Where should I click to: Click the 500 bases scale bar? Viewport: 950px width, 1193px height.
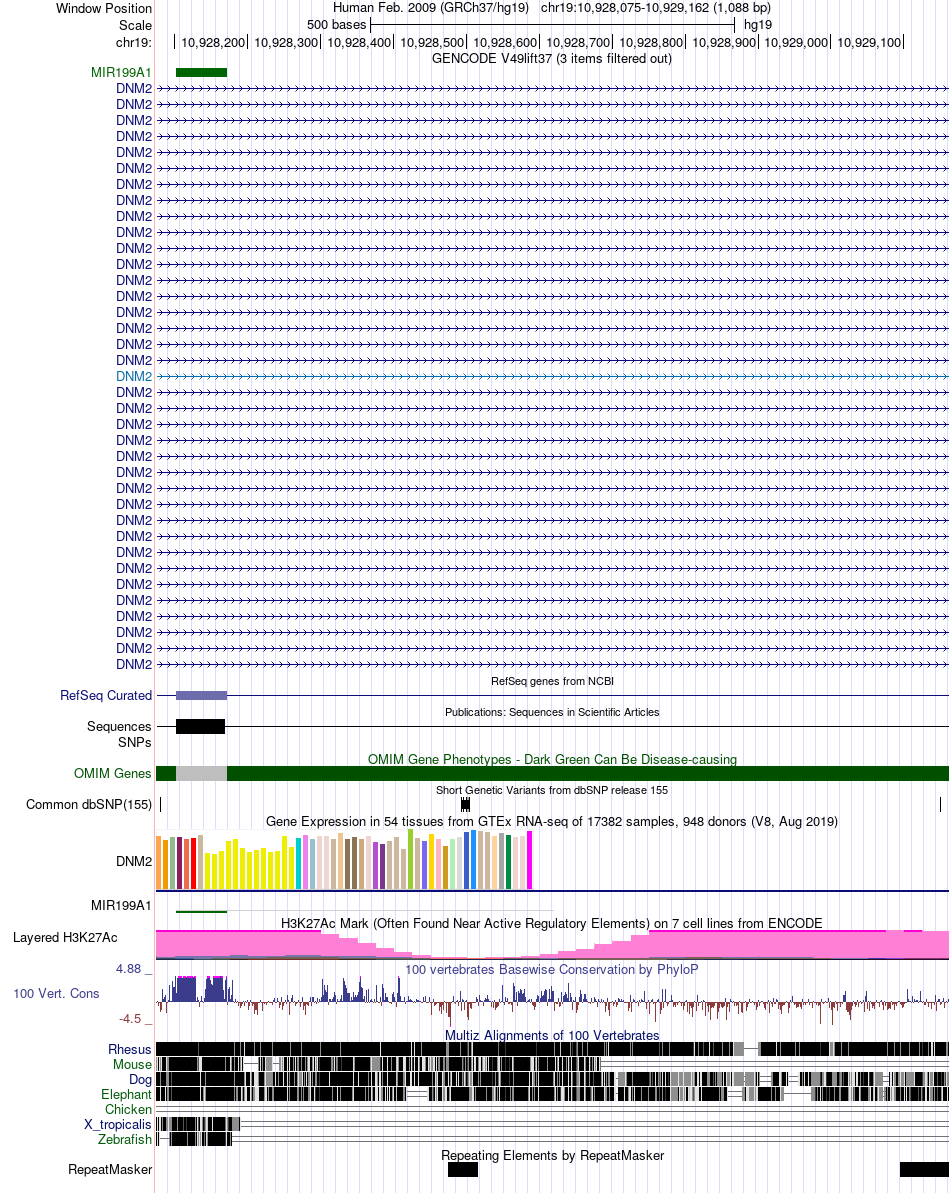pyautogui.click(x=552, y=25)
